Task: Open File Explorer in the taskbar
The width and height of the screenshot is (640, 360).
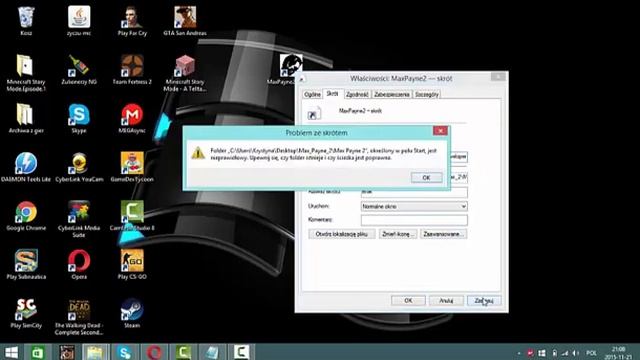Action: click(x=95, y=352)
